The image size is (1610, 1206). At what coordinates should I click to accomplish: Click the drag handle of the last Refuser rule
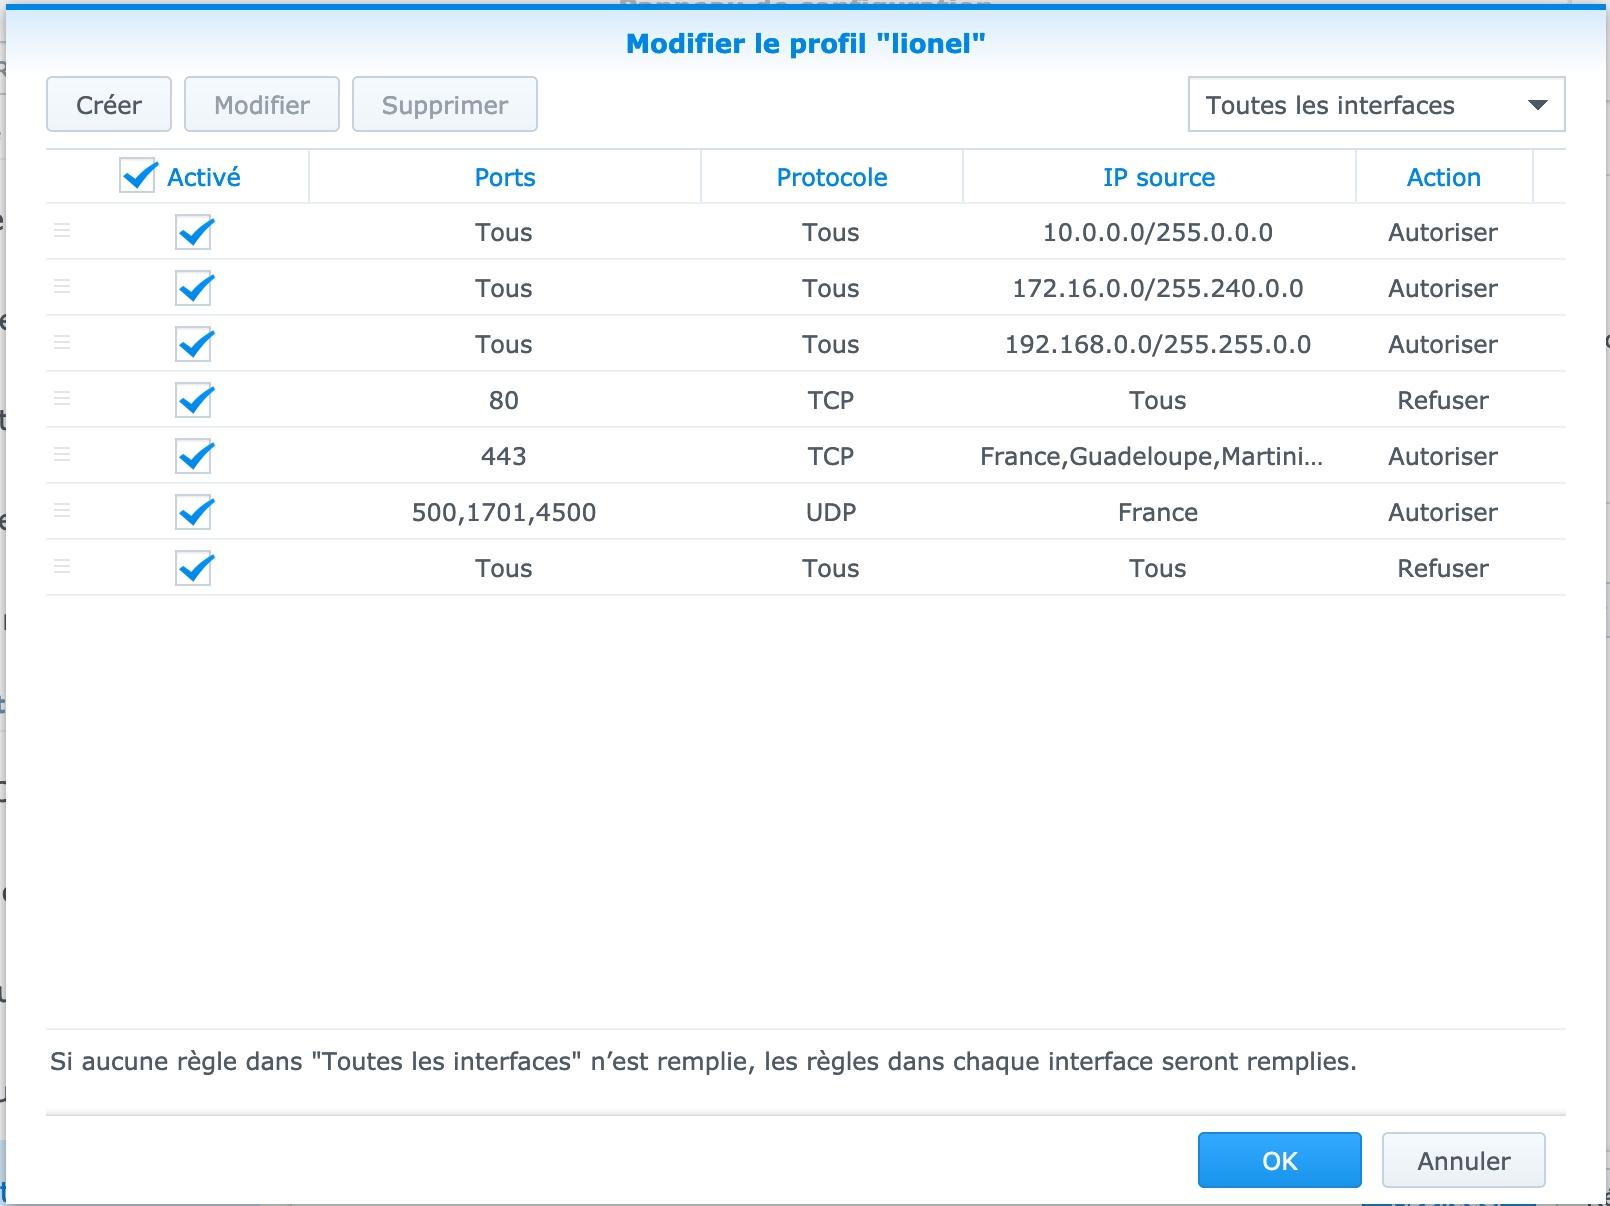coord(62,567)
